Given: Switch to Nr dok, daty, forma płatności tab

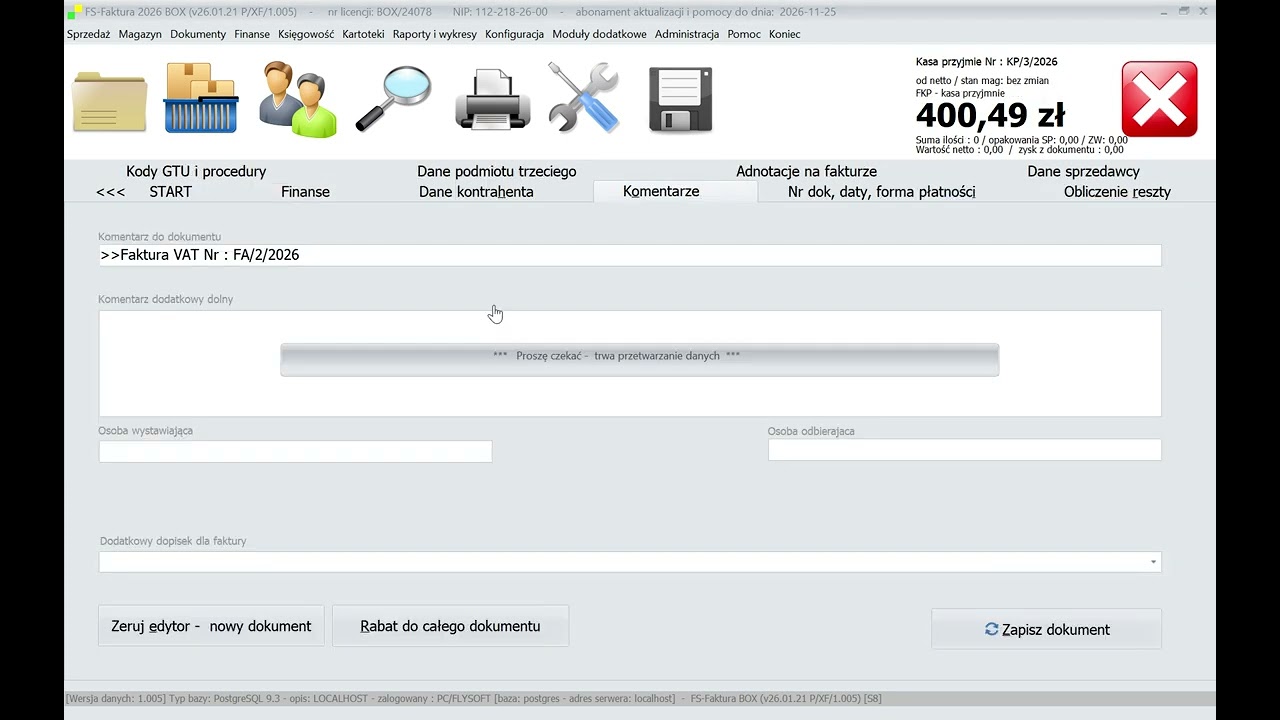Looking at the screenshot, I should tap(881, 191).
